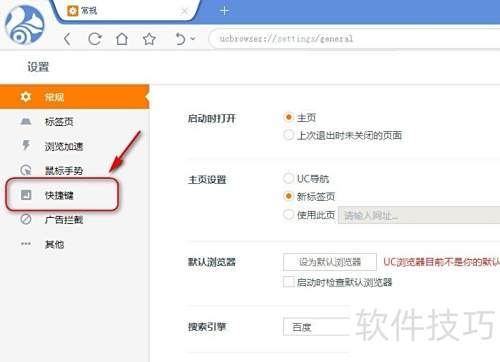This screenshot has height=362, width=500.
Task: Expand undo closed tab dropdown arrow
Action: point(193,39)
